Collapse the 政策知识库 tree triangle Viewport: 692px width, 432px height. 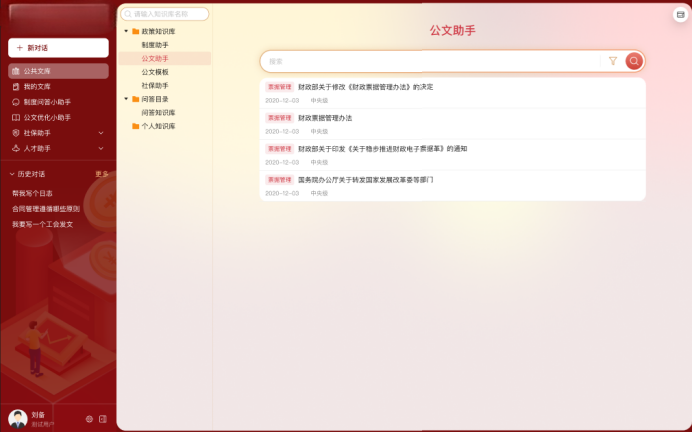(125, 31)
